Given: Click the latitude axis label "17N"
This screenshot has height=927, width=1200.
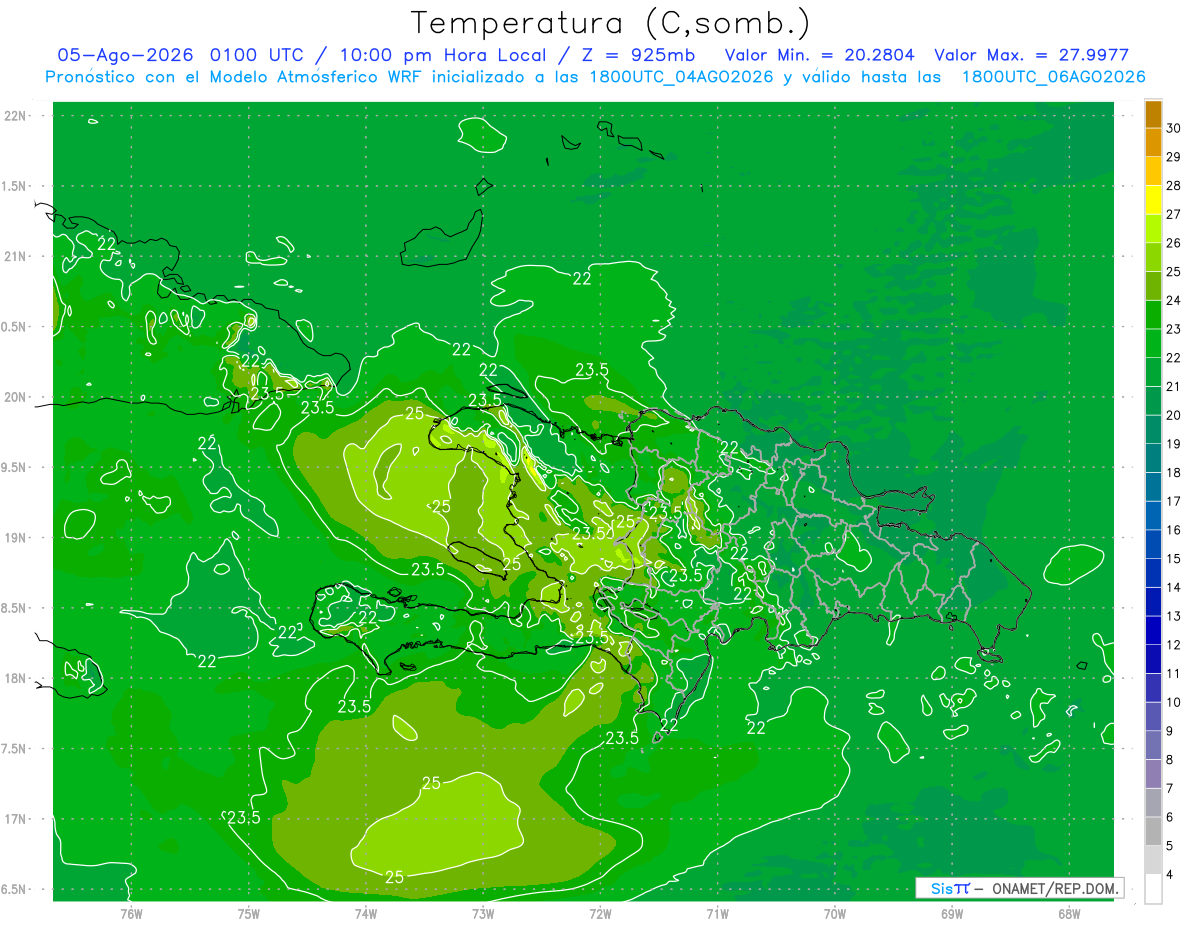Looking at the screenshot, I should click(17, 820).
